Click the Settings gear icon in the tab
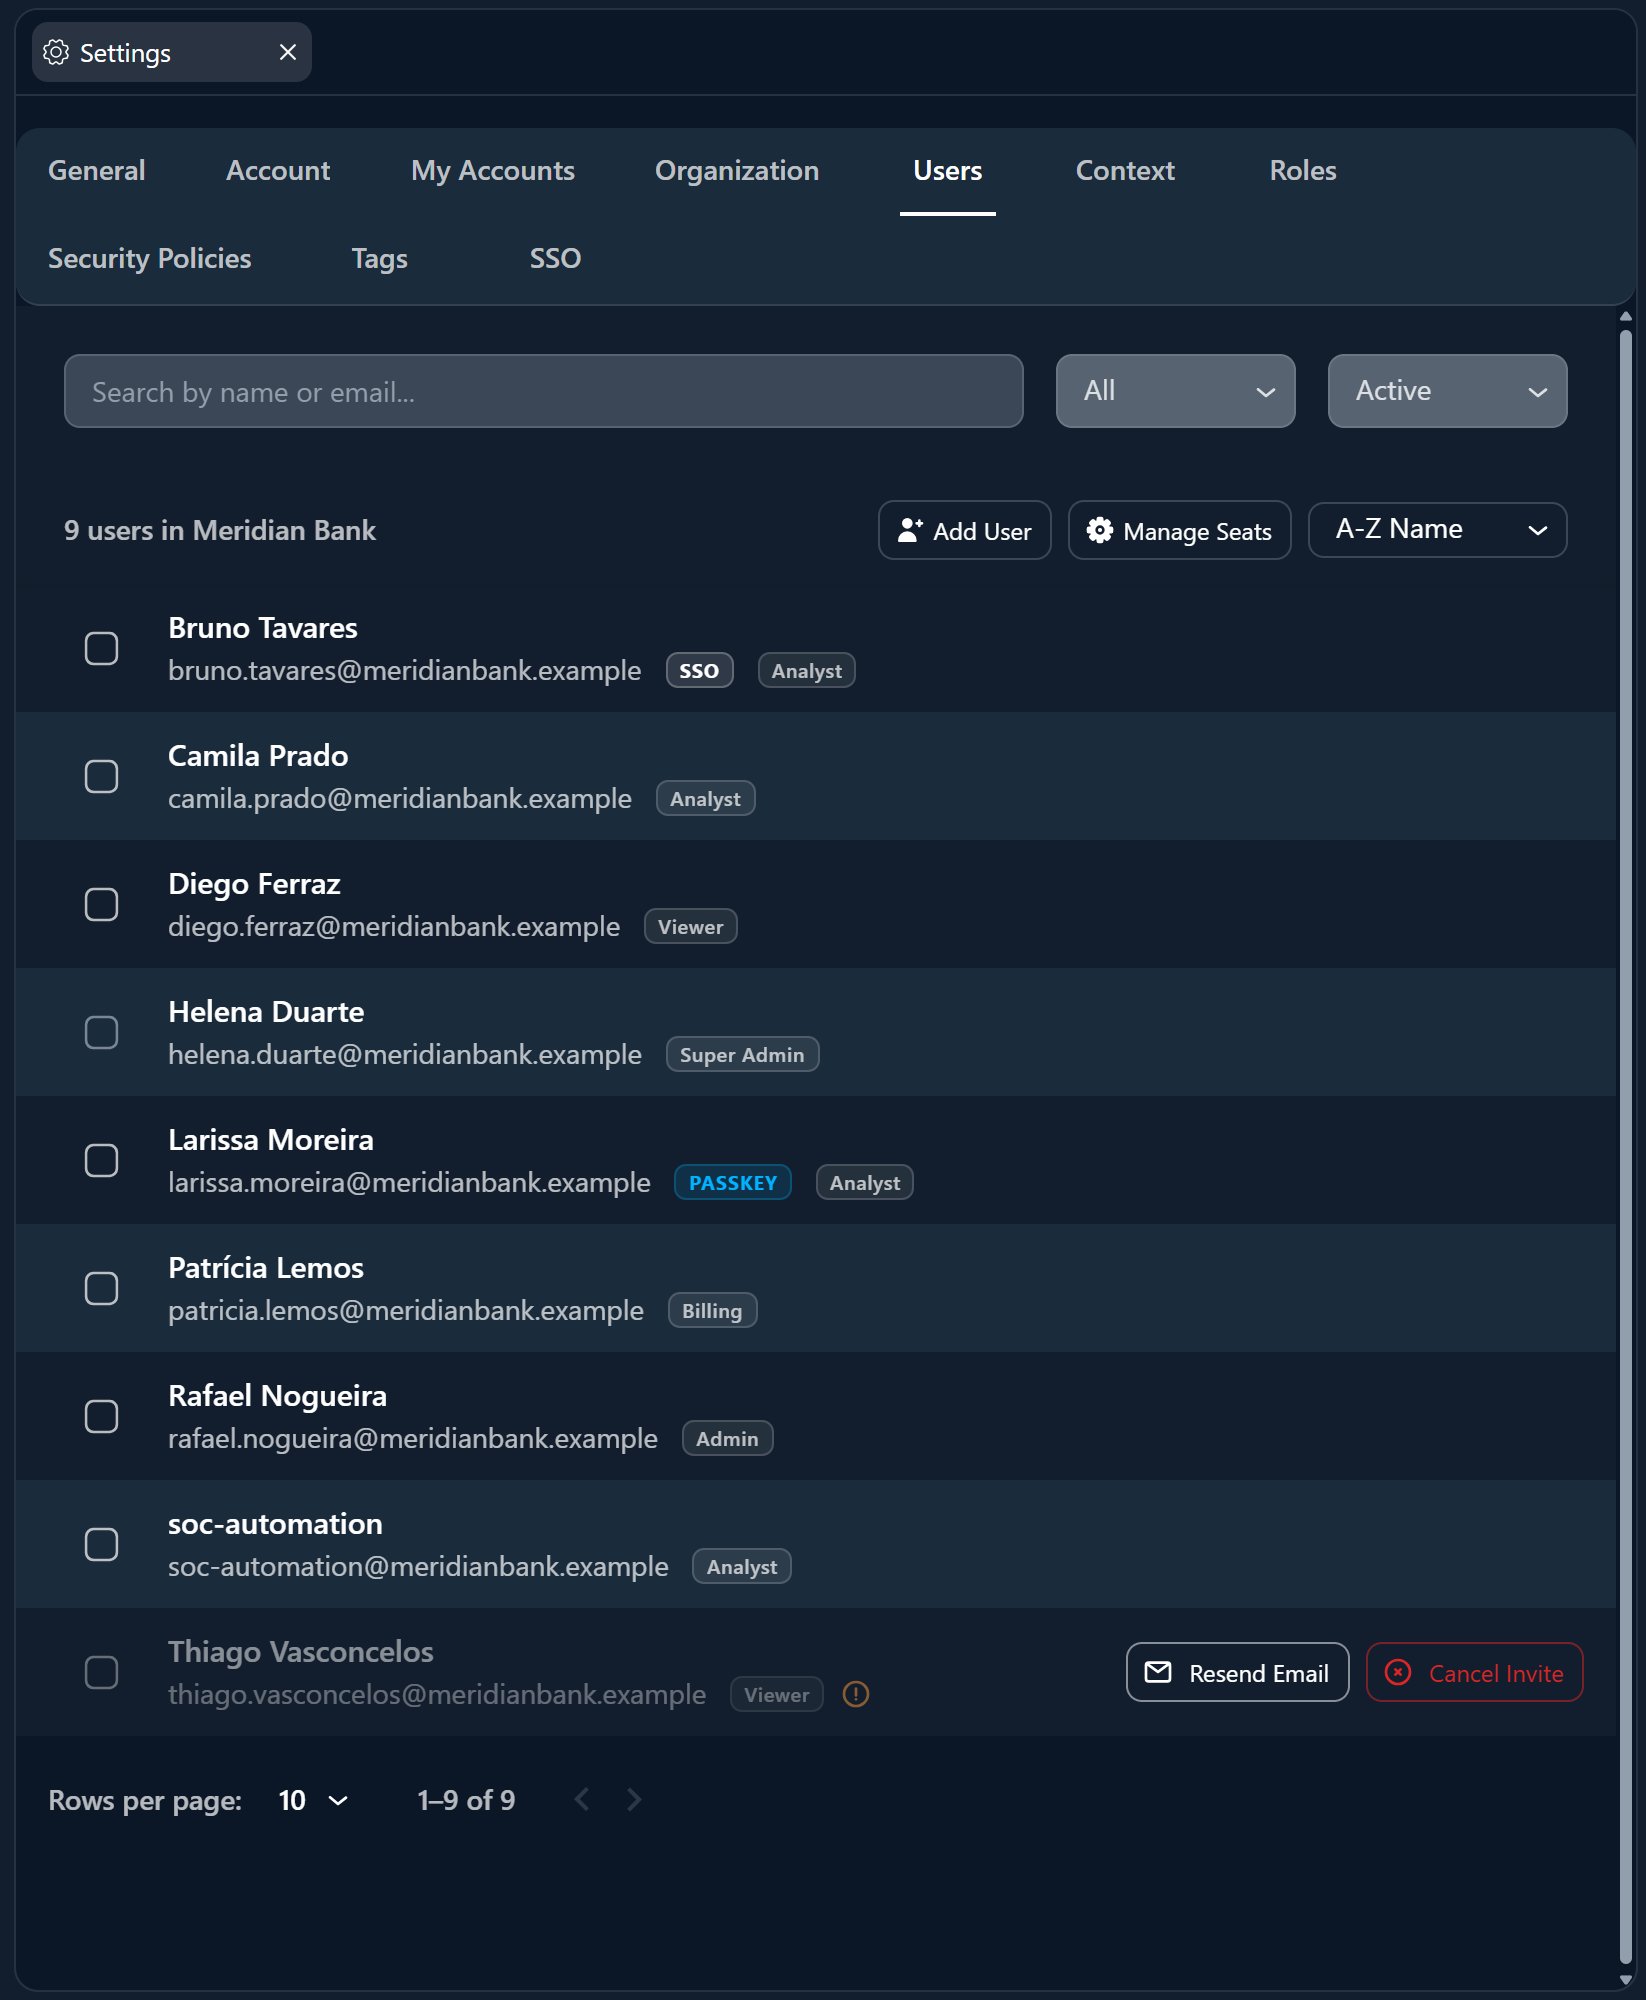Viewport: 1646px width, 2000px height. [56, 52]
